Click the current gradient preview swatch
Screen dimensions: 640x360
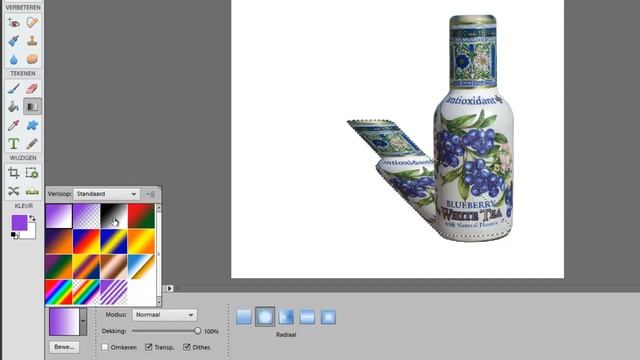pyautogui.click(x=64, y=322)
